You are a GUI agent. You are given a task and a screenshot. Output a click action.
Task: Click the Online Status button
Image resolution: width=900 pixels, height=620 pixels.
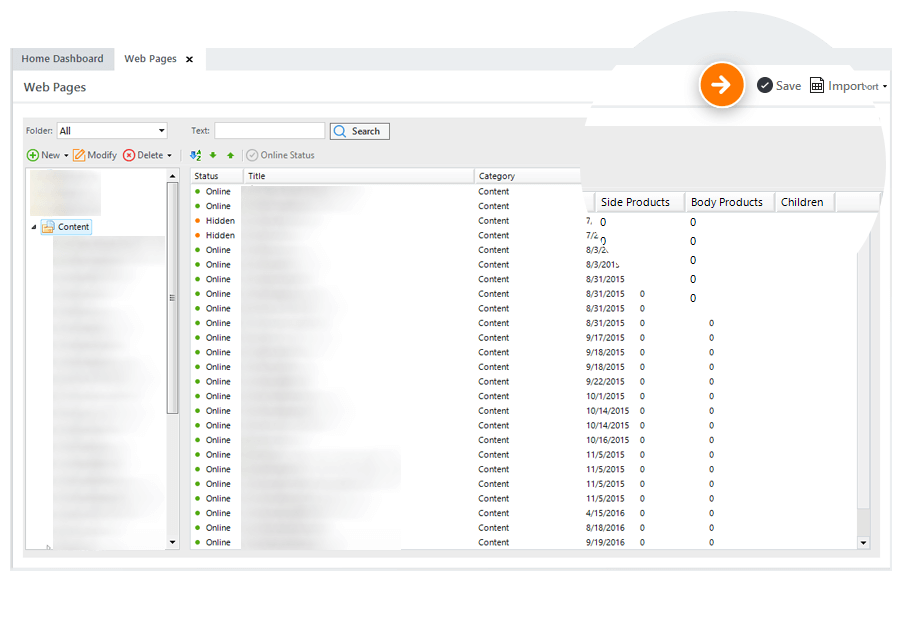click(x=281, y=155)
